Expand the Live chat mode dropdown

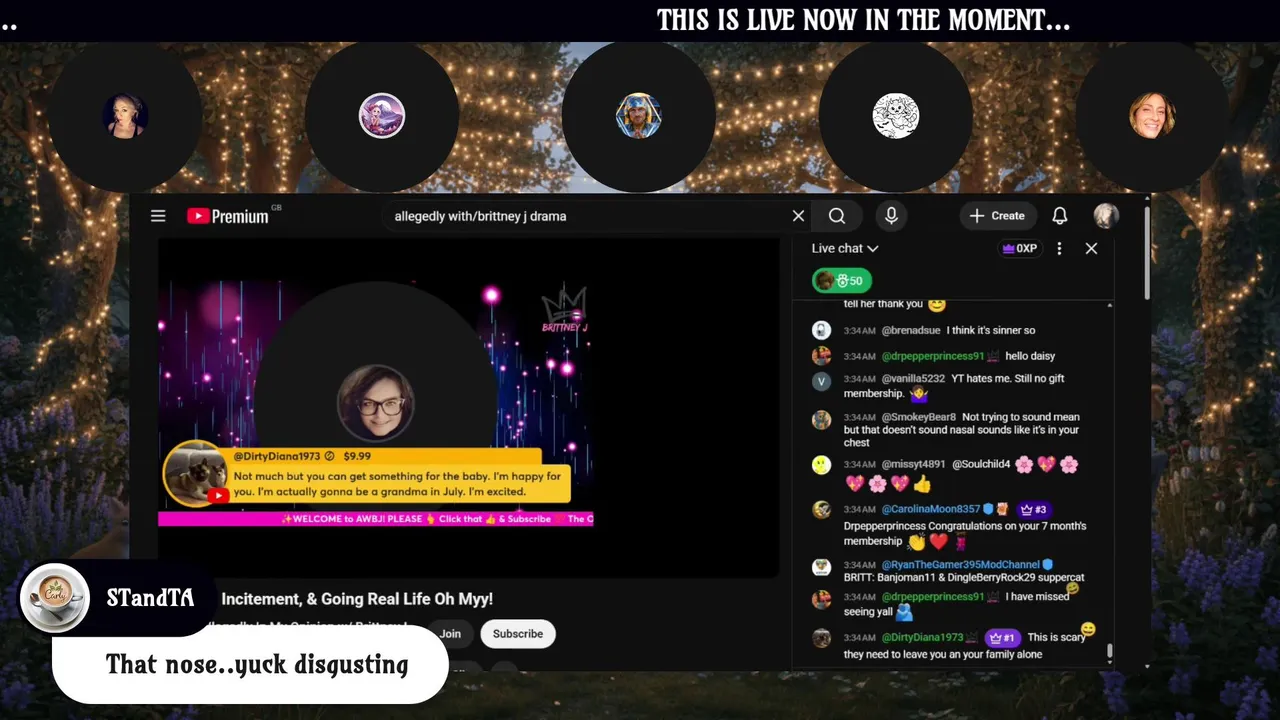[x=845, y=248]
